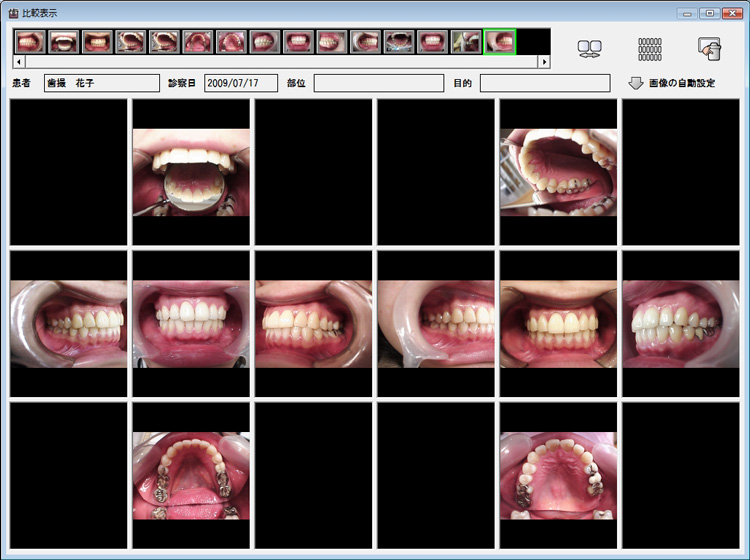This screenshot has width=750, height=560.
Task: Click the empty top-row third grid cell
Action: click(x=314, y=172)
